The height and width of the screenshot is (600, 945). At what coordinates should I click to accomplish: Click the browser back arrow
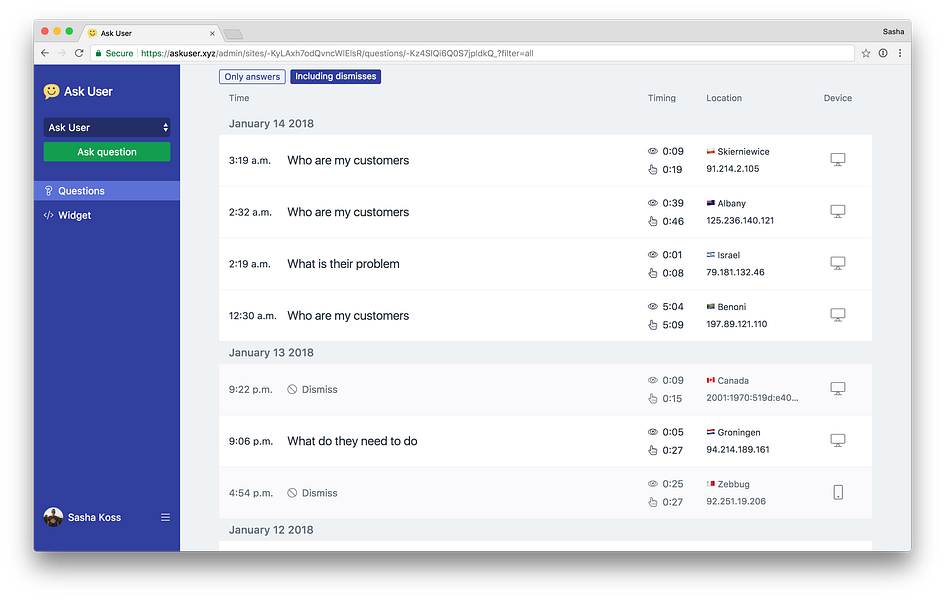[x=45, y=53]
